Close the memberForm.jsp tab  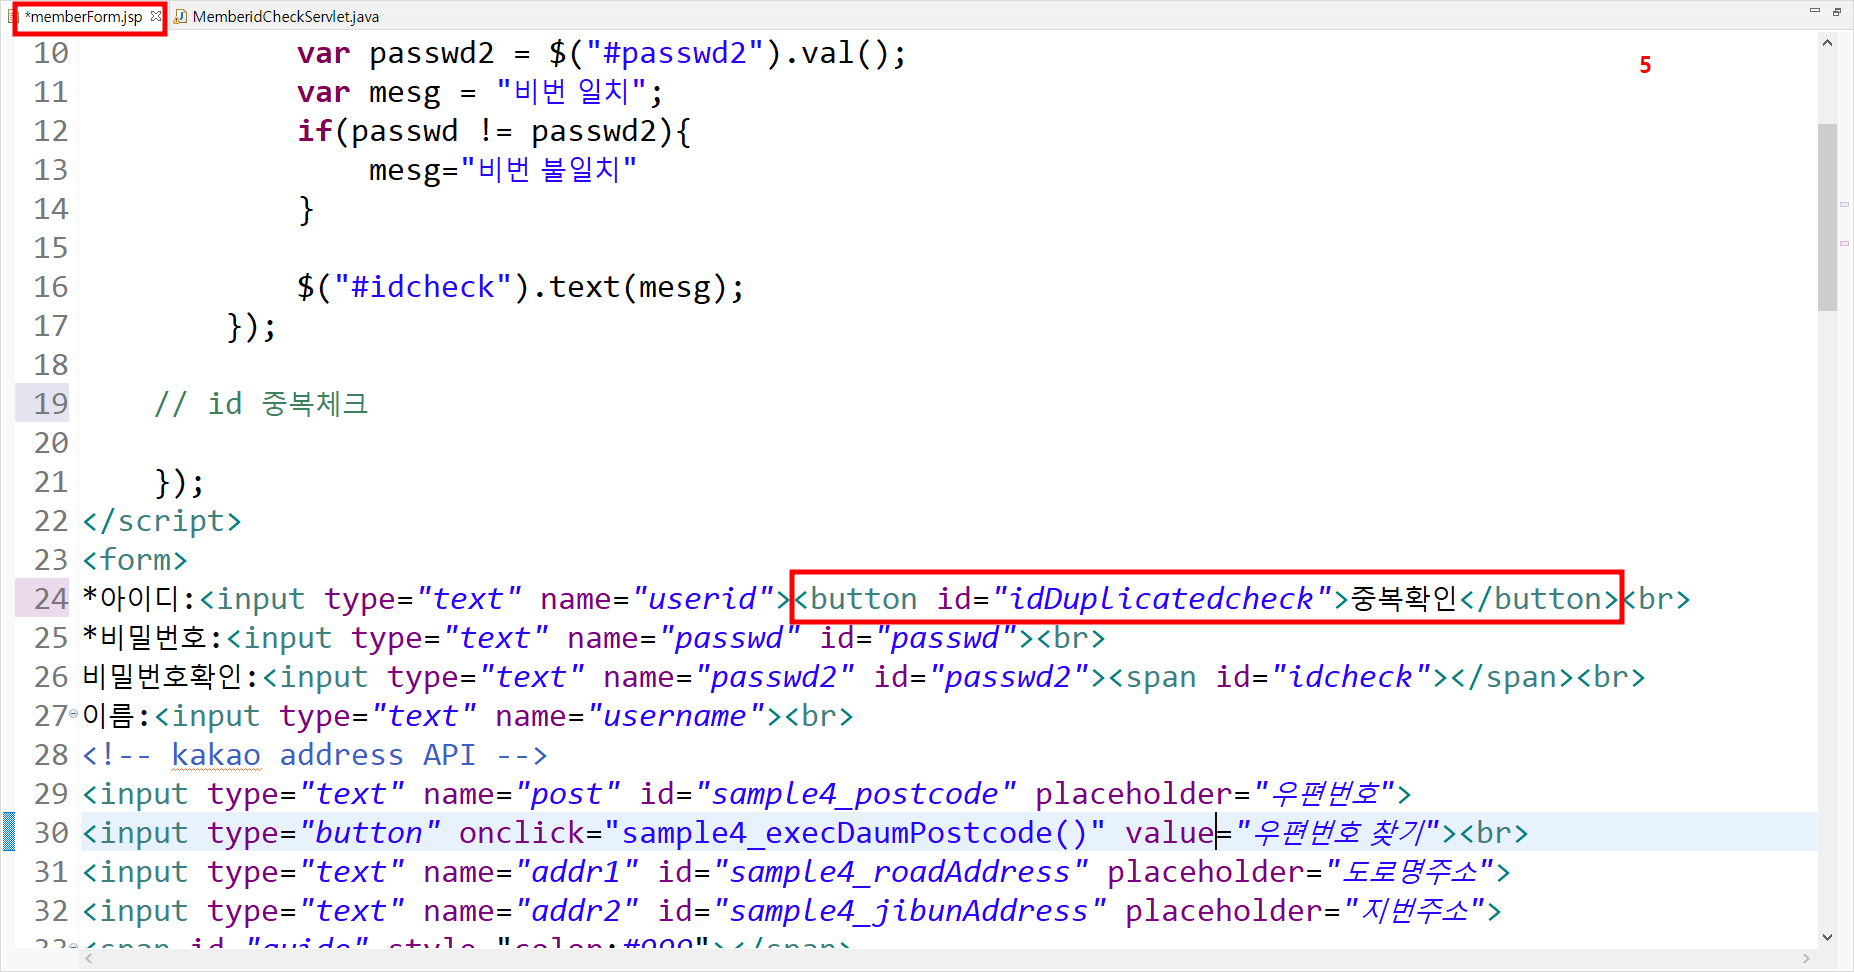[x=156, y=16]
